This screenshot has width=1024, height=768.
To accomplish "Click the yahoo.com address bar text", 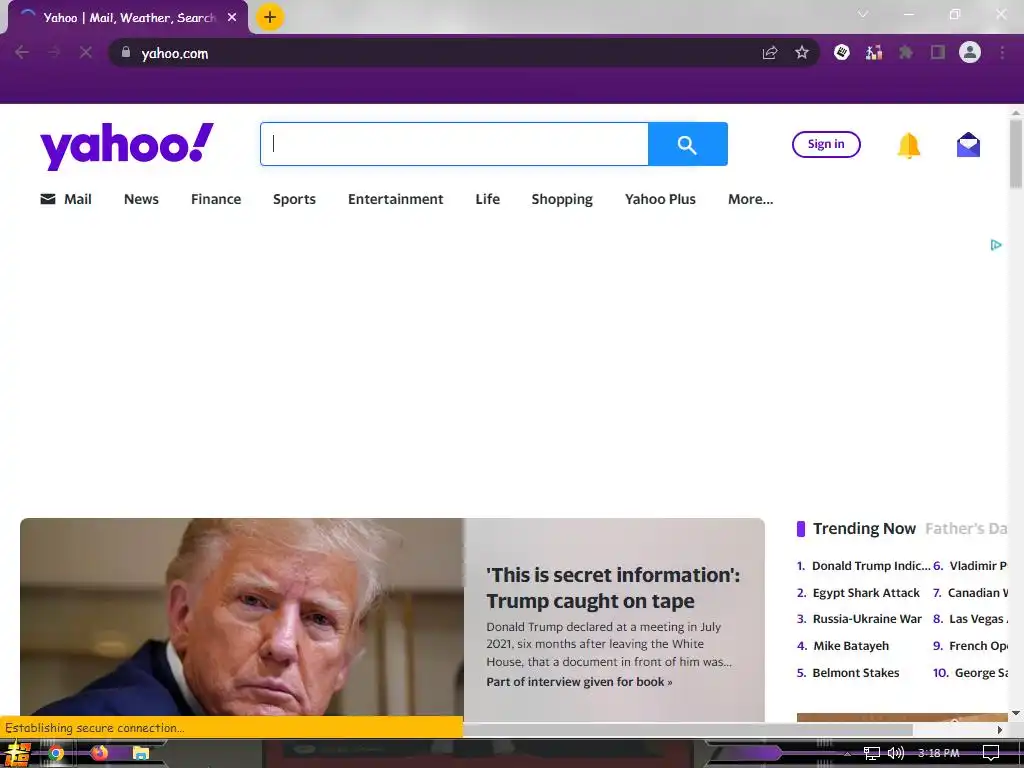I will point(175,54).
